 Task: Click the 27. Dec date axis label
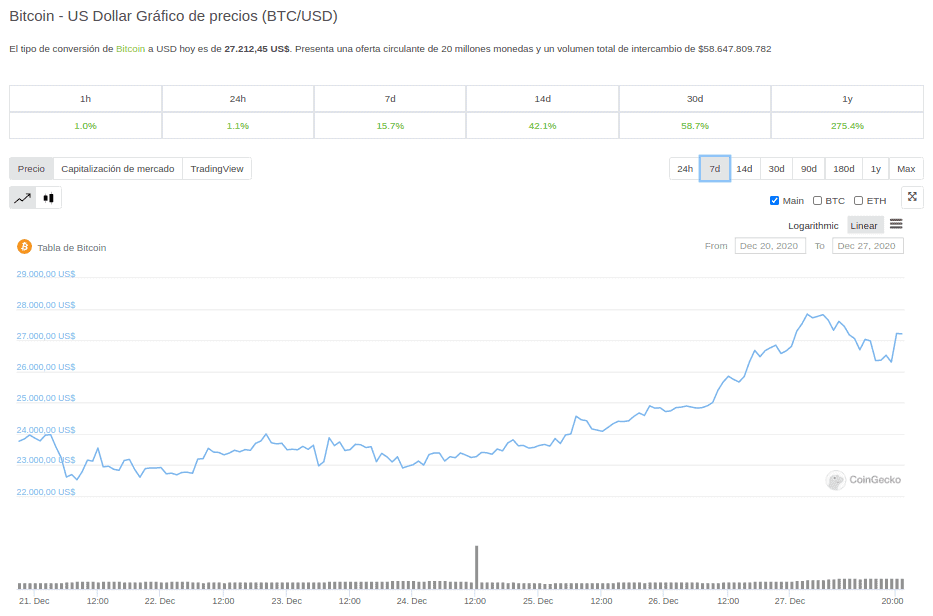pos(790,601)
